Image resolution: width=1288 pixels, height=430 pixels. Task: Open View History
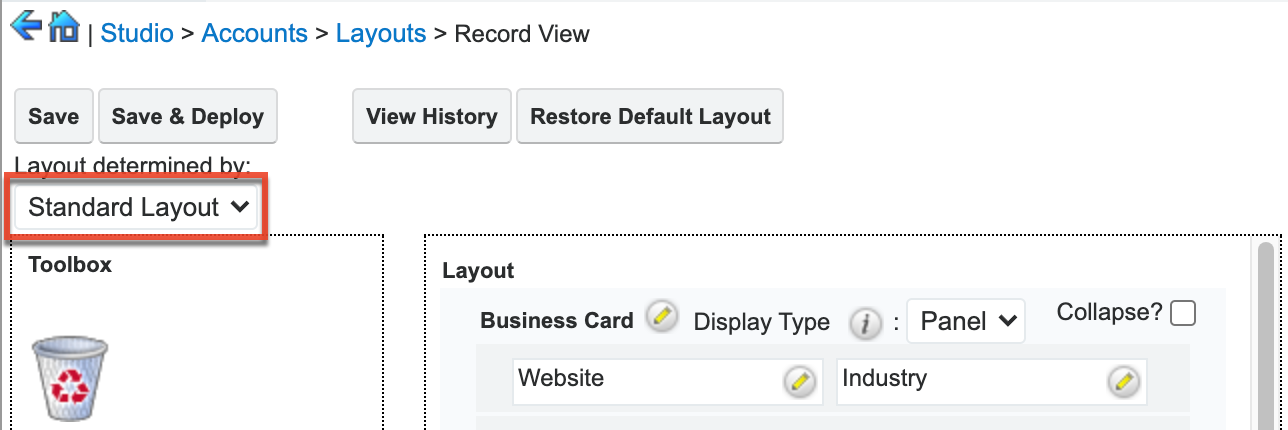tap(431, 116)
